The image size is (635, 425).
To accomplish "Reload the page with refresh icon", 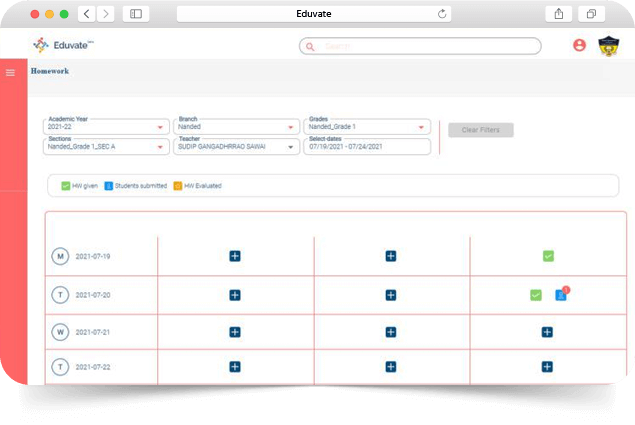I will tap(442, 14).
